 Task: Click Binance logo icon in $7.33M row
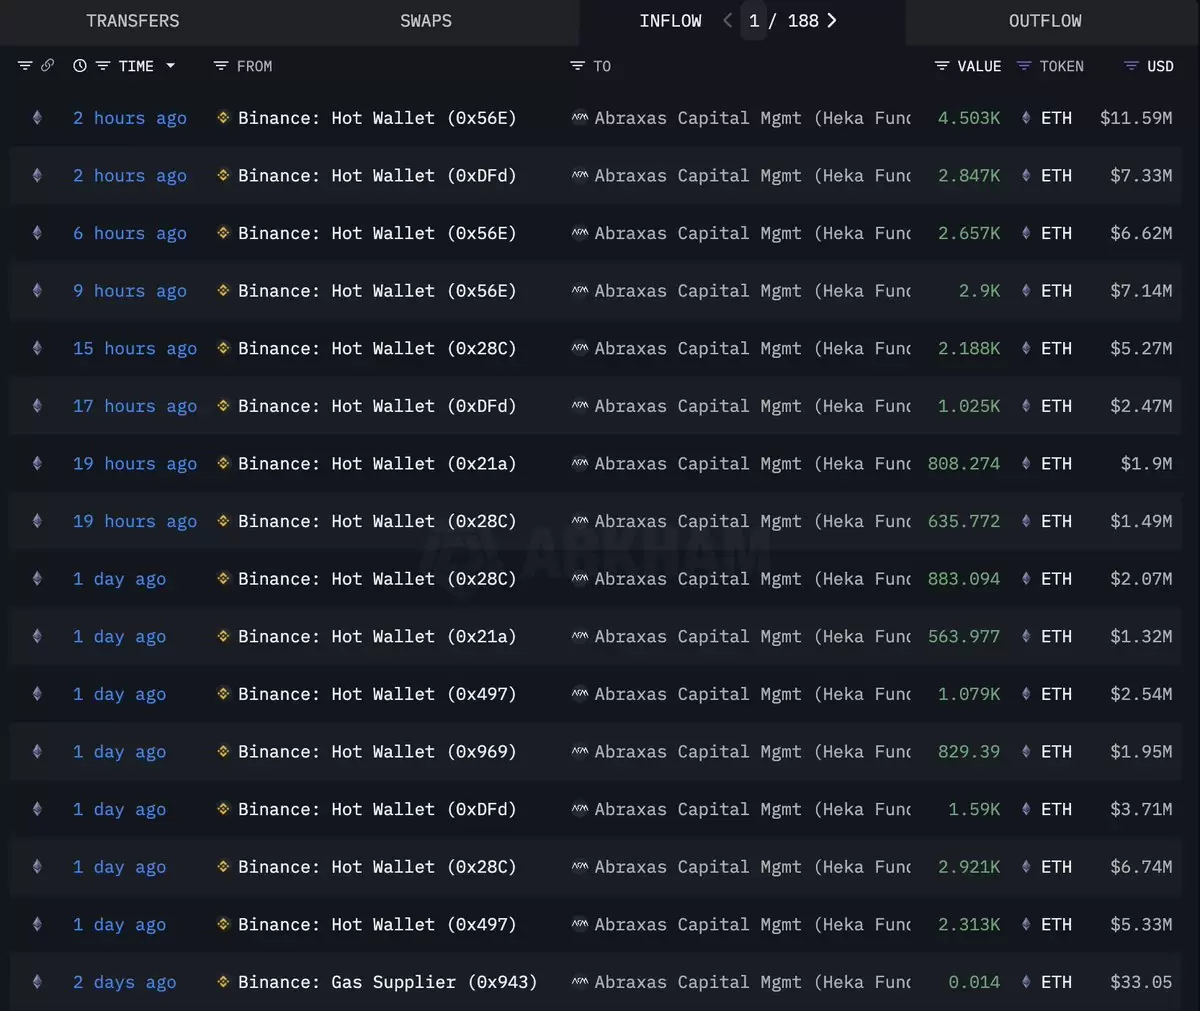pos(224,175)
